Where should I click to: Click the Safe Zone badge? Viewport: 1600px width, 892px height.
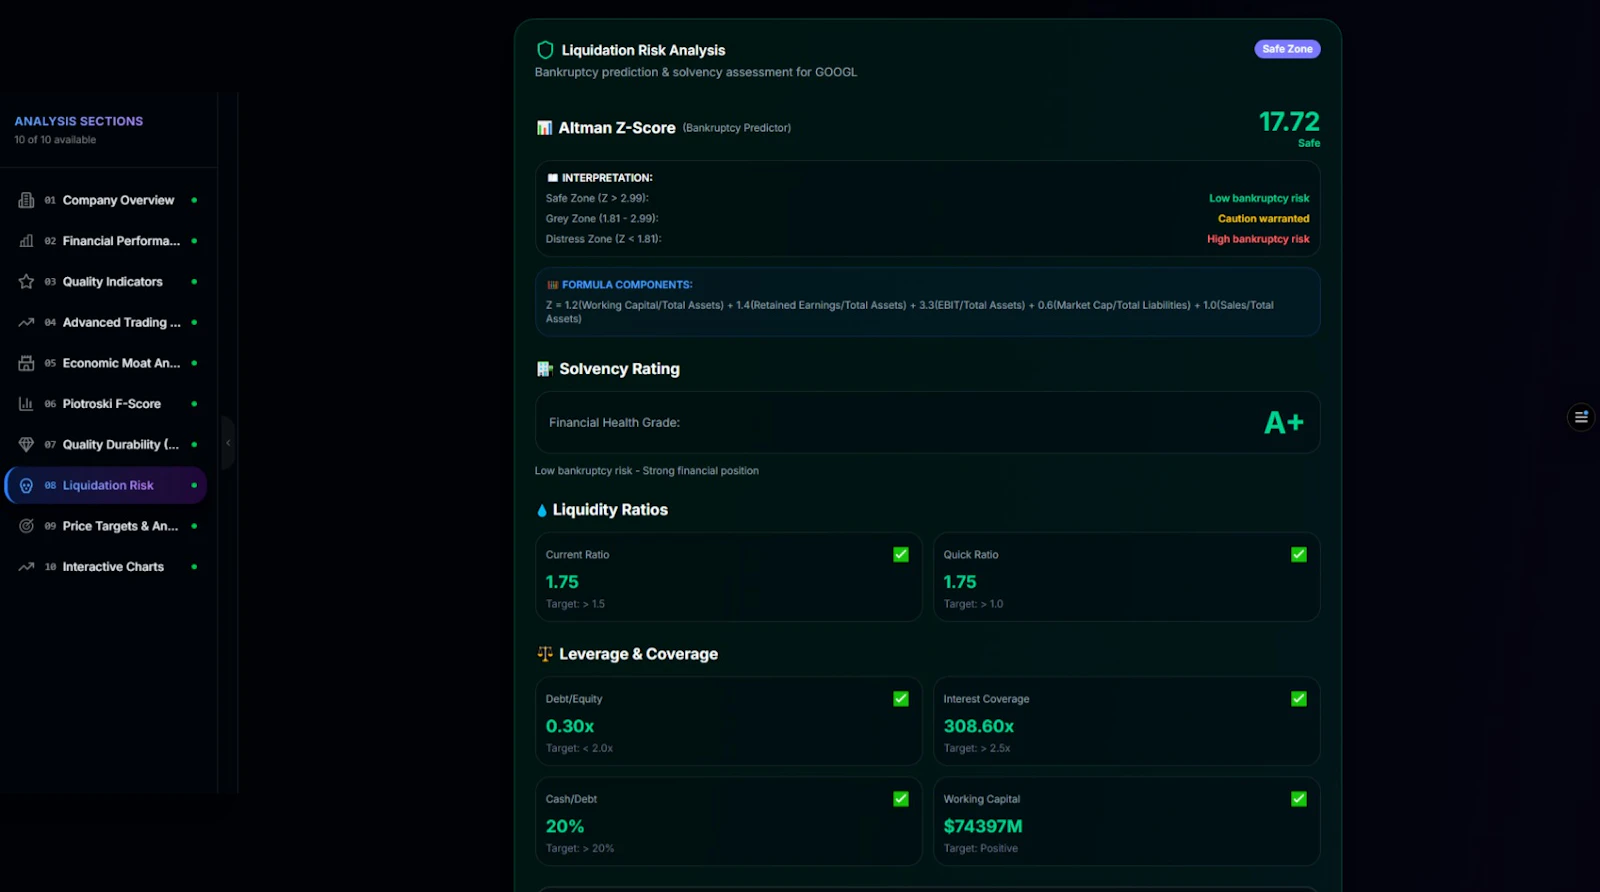pos(1287,49)
